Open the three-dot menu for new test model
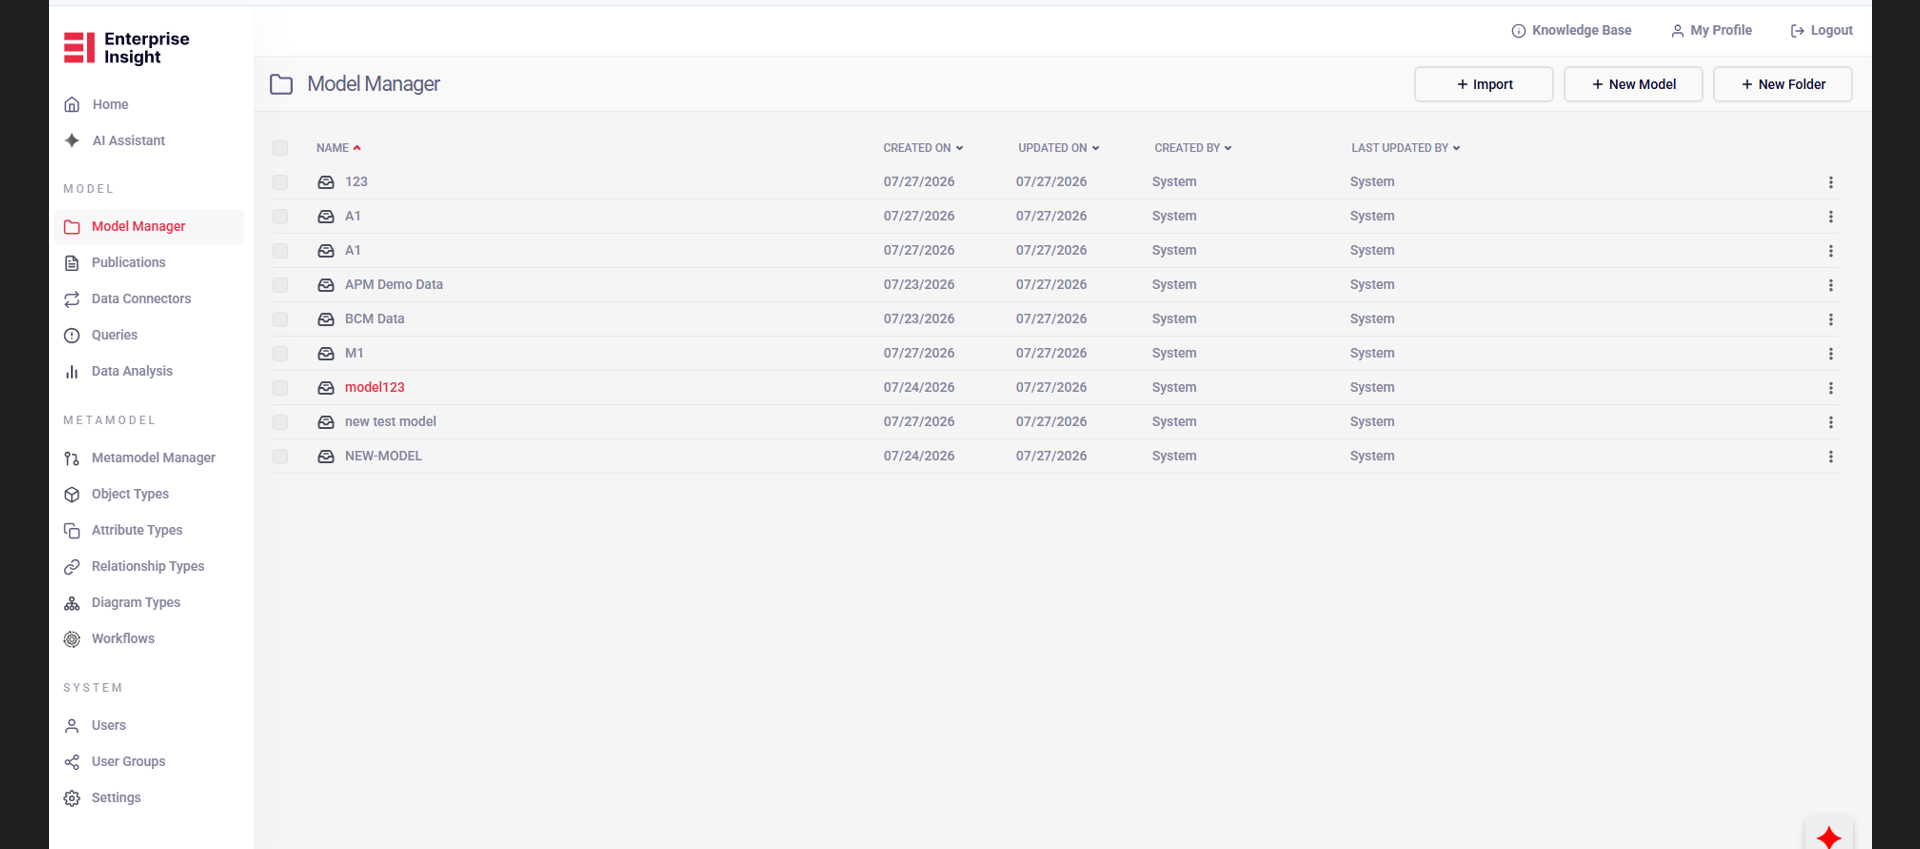1920x849 pixels. click(x=1831, y=422)
